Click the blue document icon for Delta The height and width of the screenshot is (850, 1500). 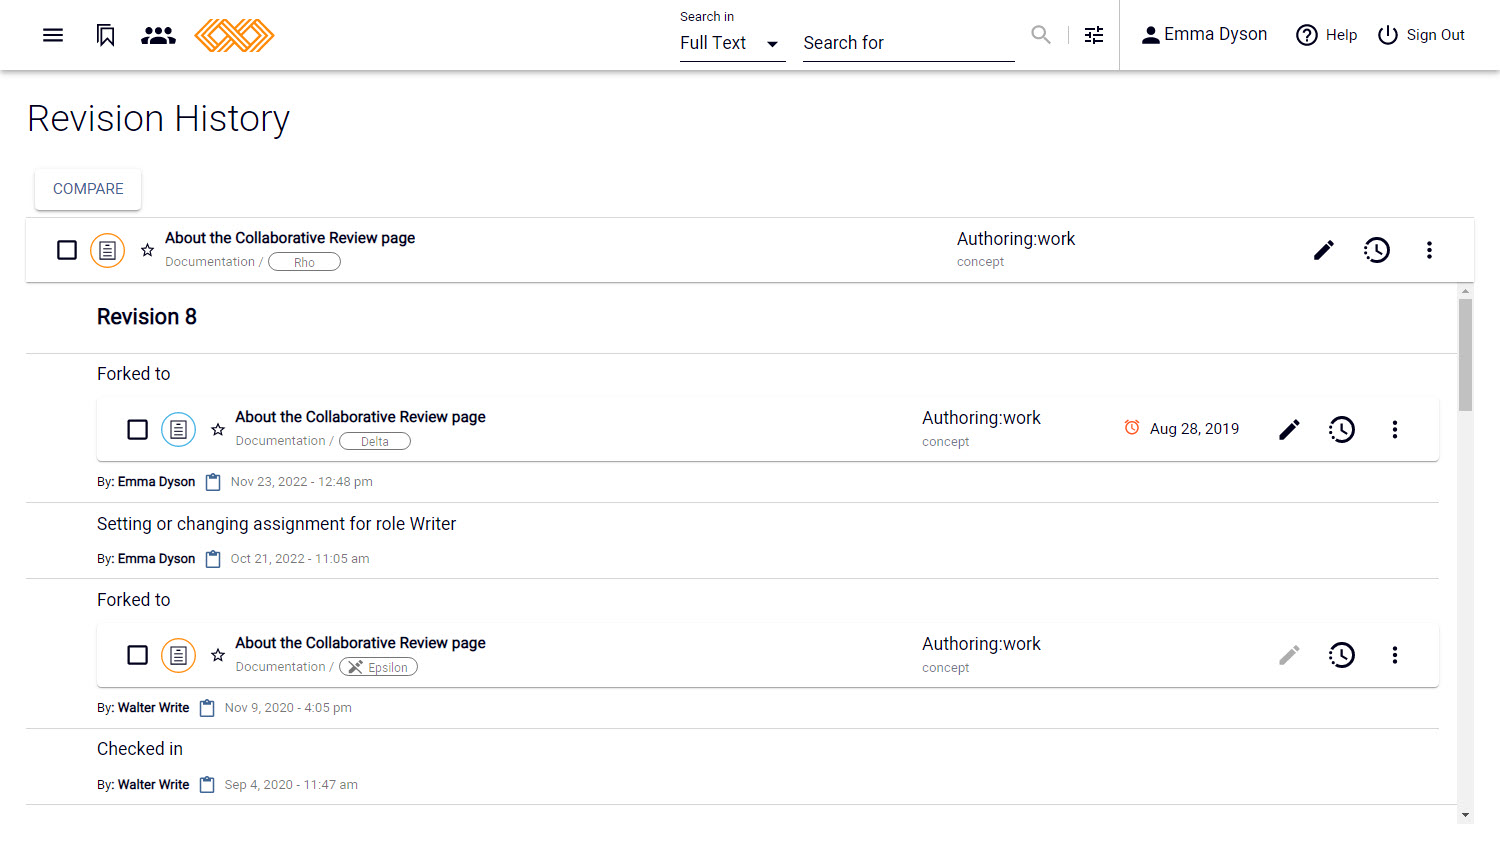coord(179,430)
